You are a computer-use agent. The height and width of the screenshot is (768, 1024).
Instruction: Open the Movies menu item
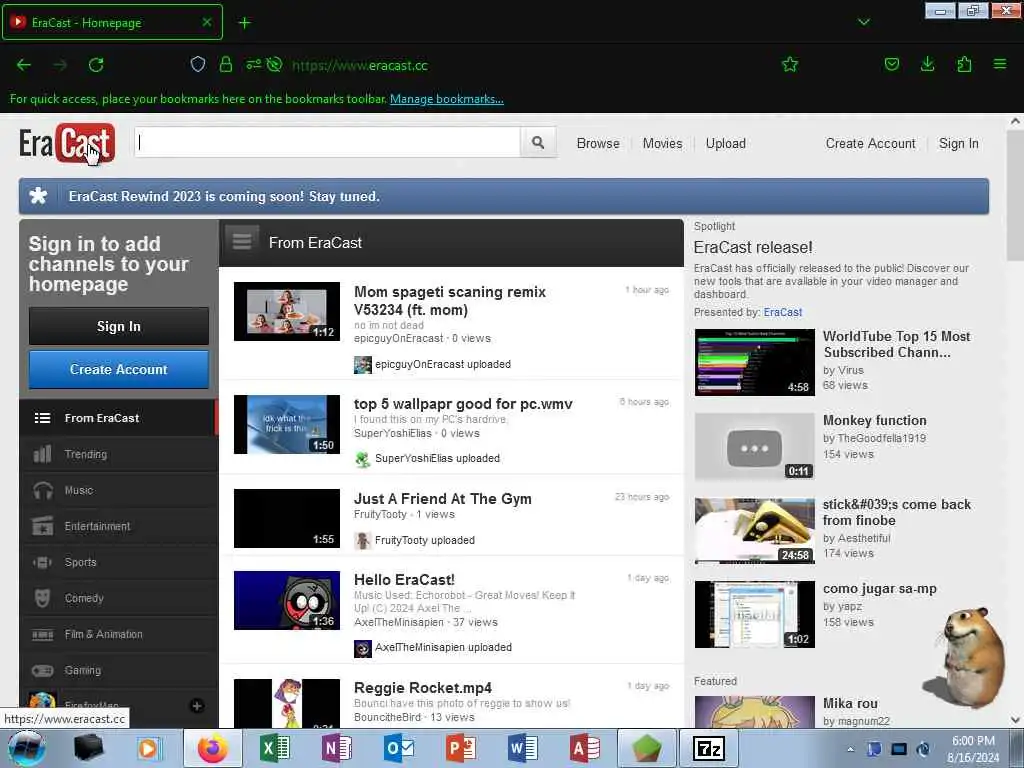tap(662, 143)
